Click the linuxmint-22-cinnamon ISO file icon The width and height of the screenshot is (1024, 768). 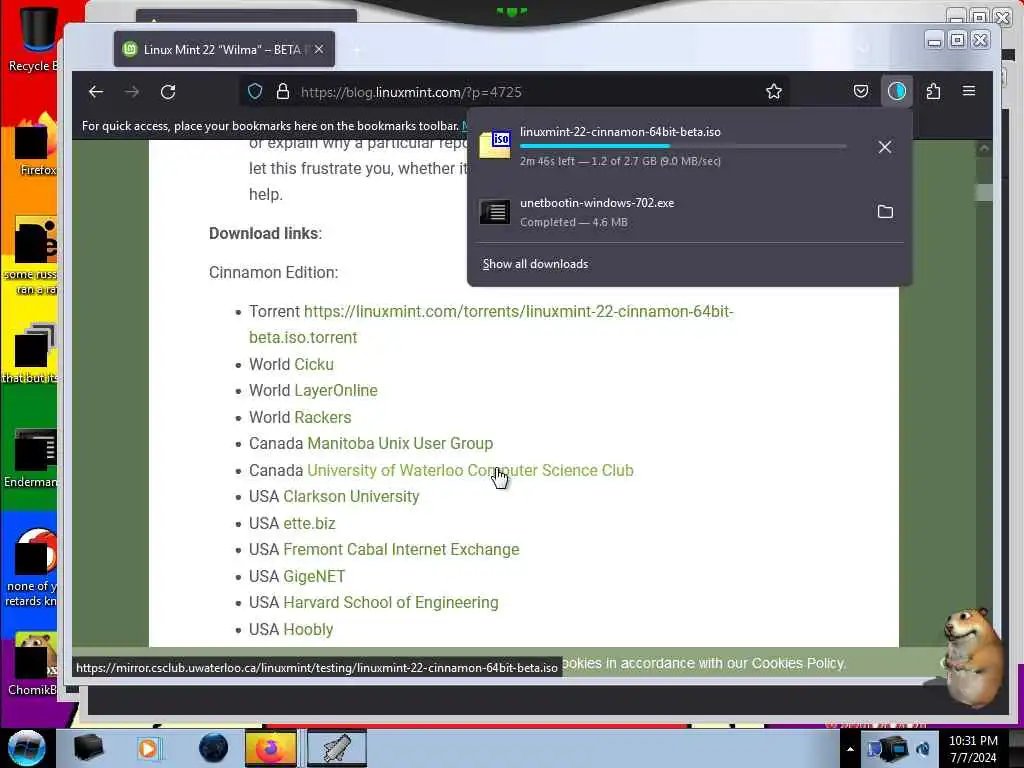point(495,145)
